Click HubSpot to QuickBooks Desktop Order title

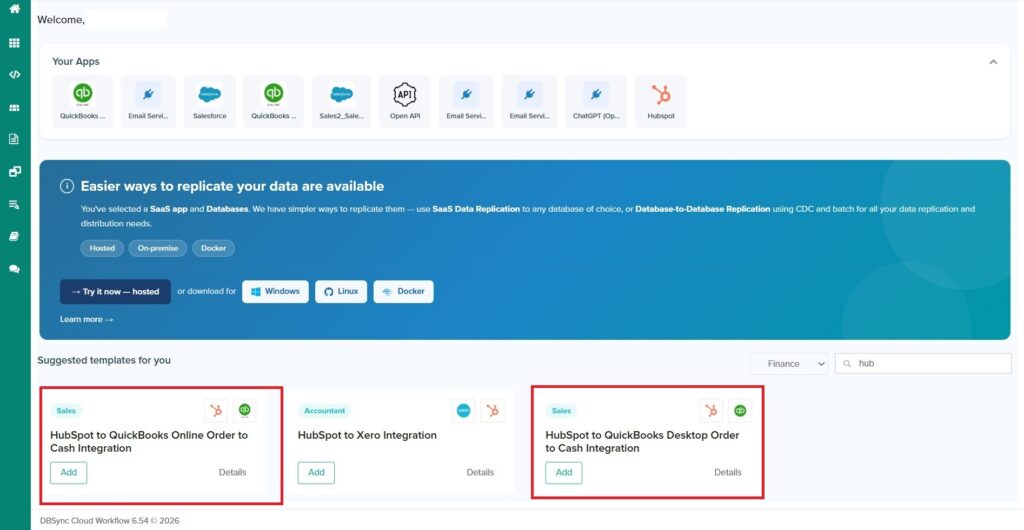pyautogui.click(x=643, y=442)
